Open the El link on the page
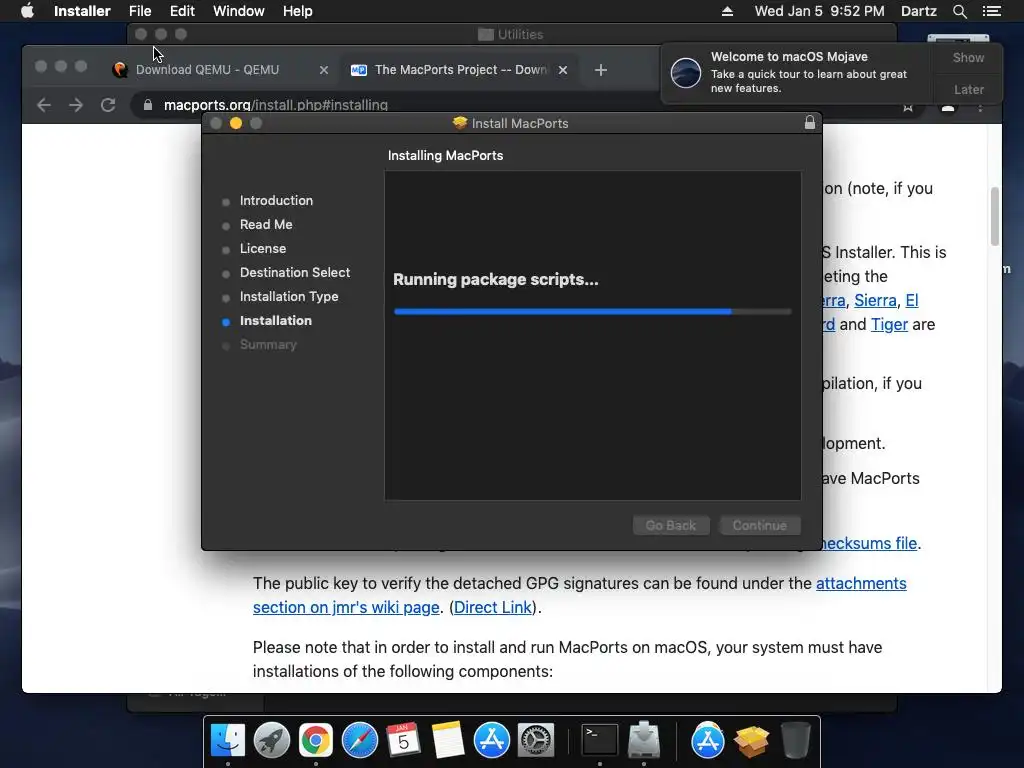Screen dimensions: 1024x768 click(x=912, y=300)
